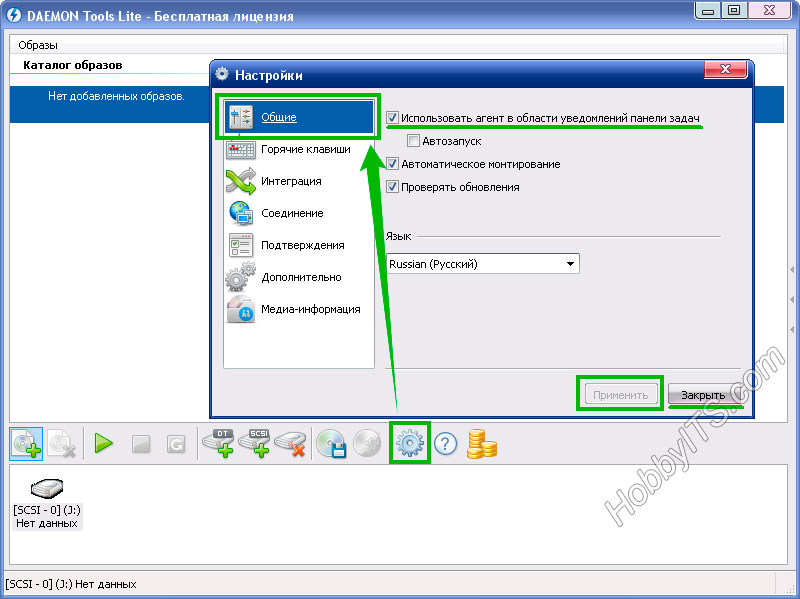The height and width of the screenshot is (599, 800).
Task: Click the Remove Image toolbar icon
Action: pos(61,443)
